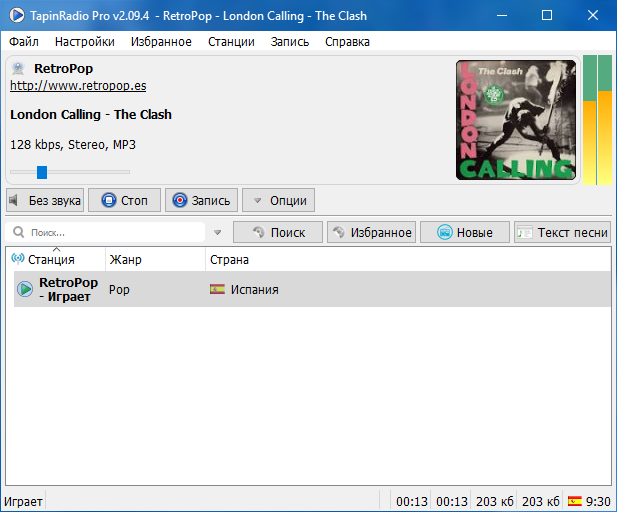Click the station icon next to RetroPop
Image resolution: width=617 pixels, height=512 pixels.
(x=18, y=68)
